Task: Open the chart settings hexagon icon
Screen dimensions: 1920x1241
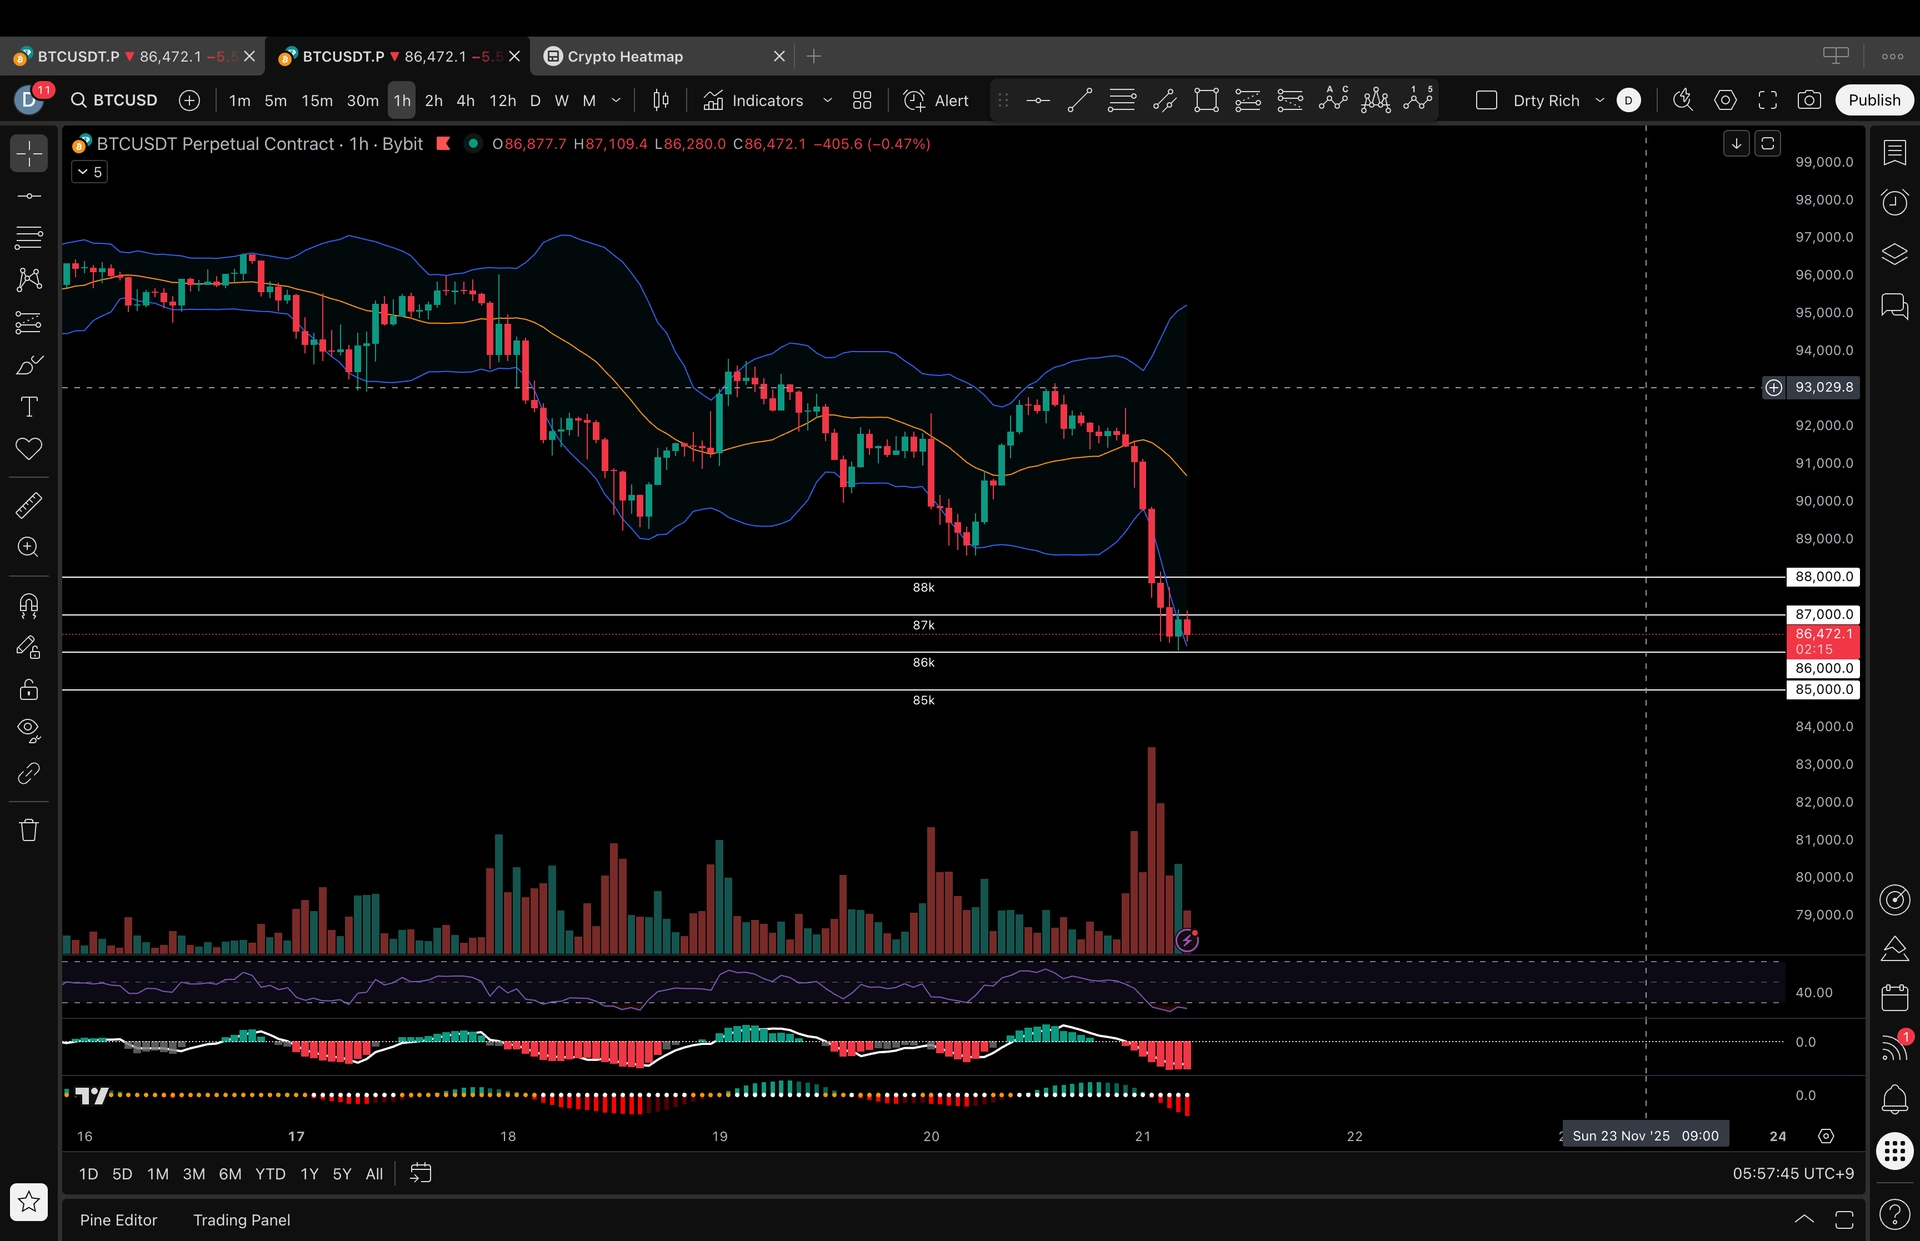Action: 1725,100
